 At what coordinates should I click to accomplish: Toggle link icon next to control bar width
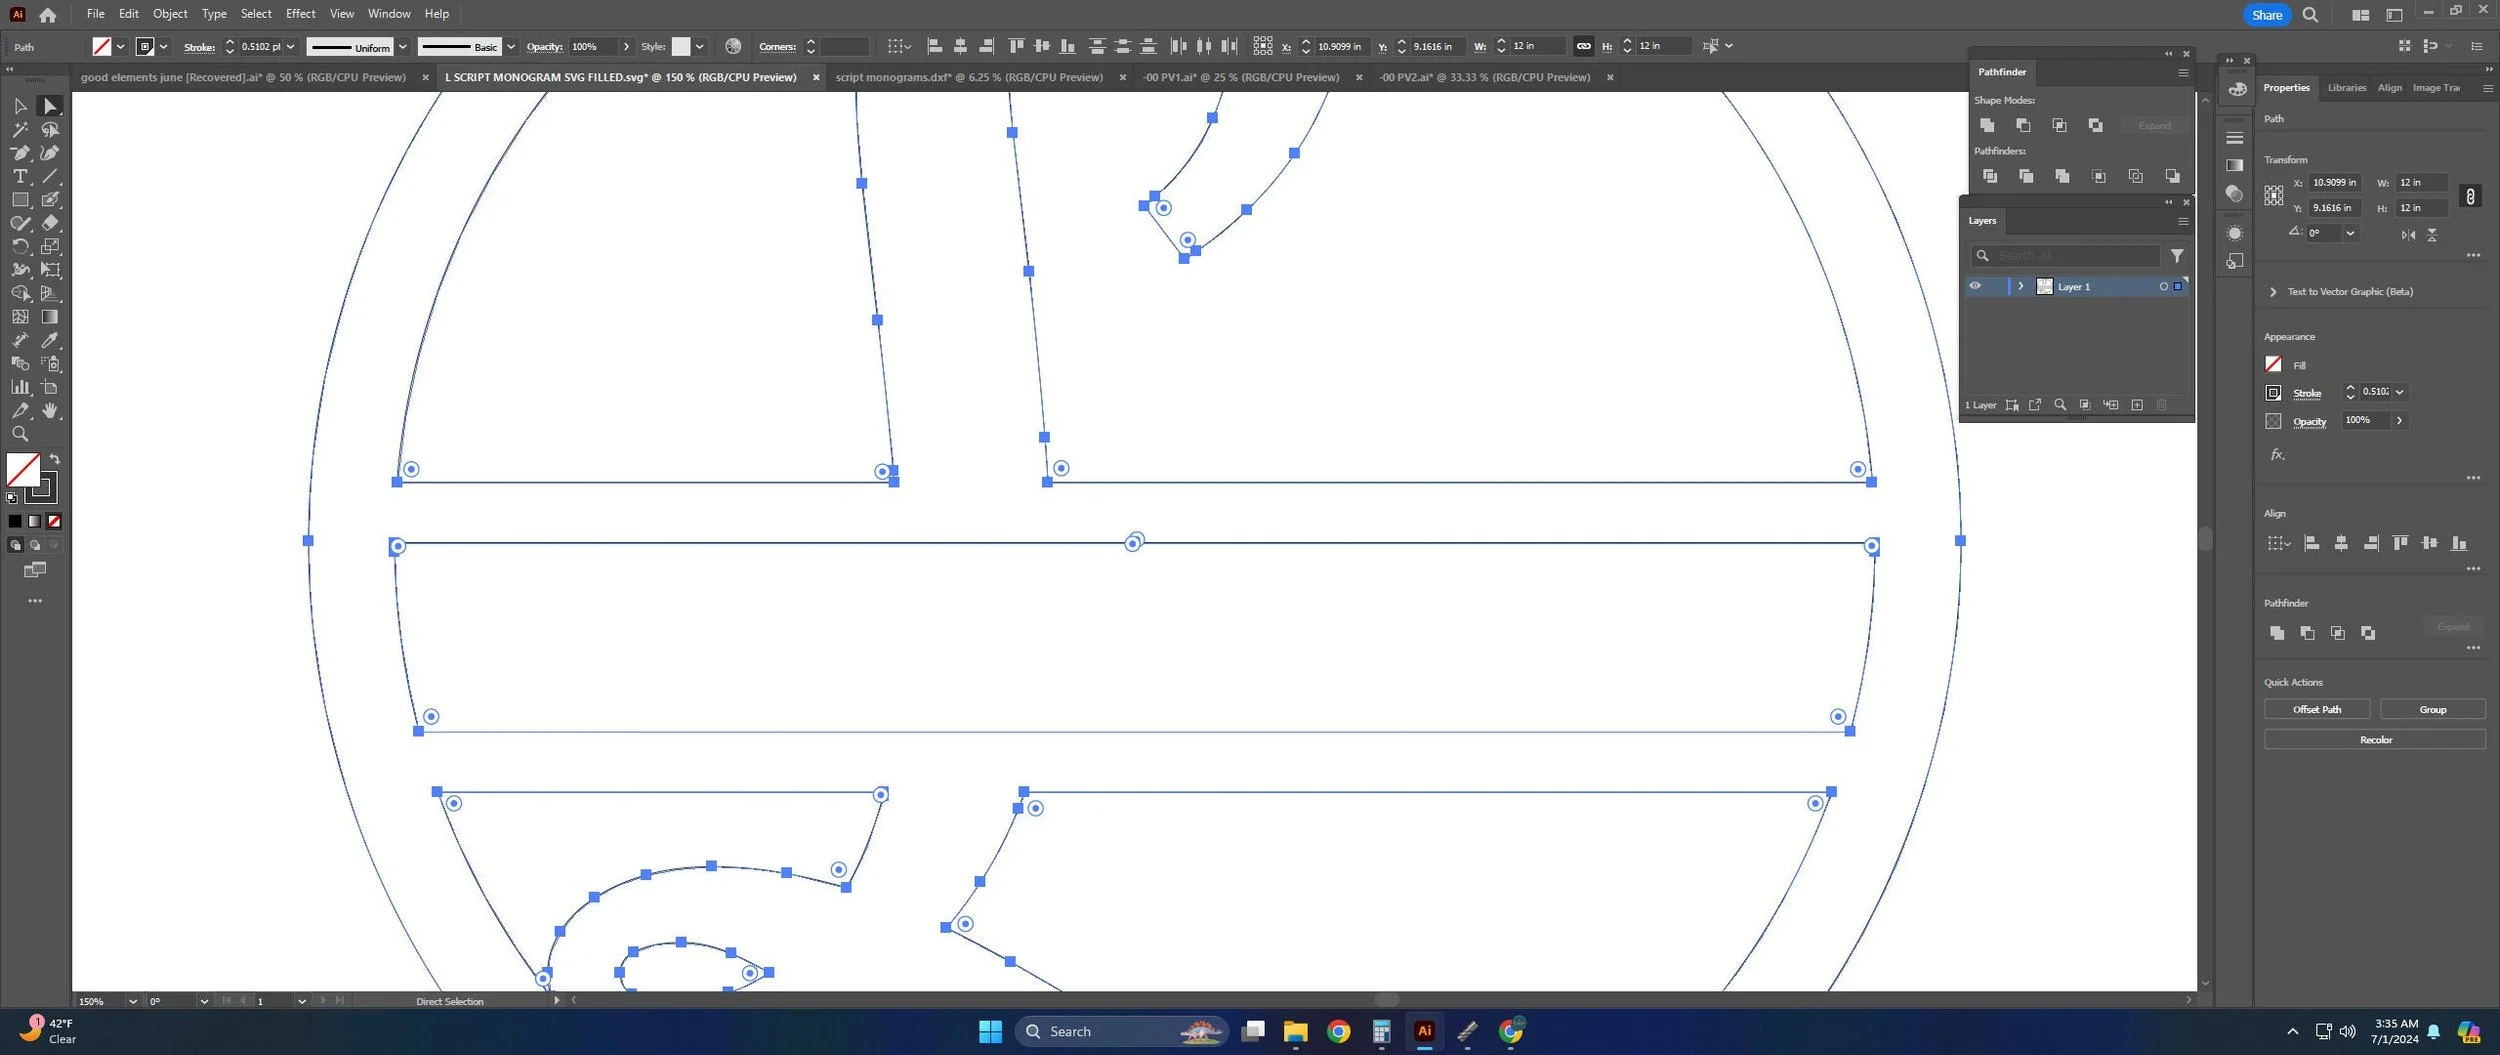click(1583, 46)
